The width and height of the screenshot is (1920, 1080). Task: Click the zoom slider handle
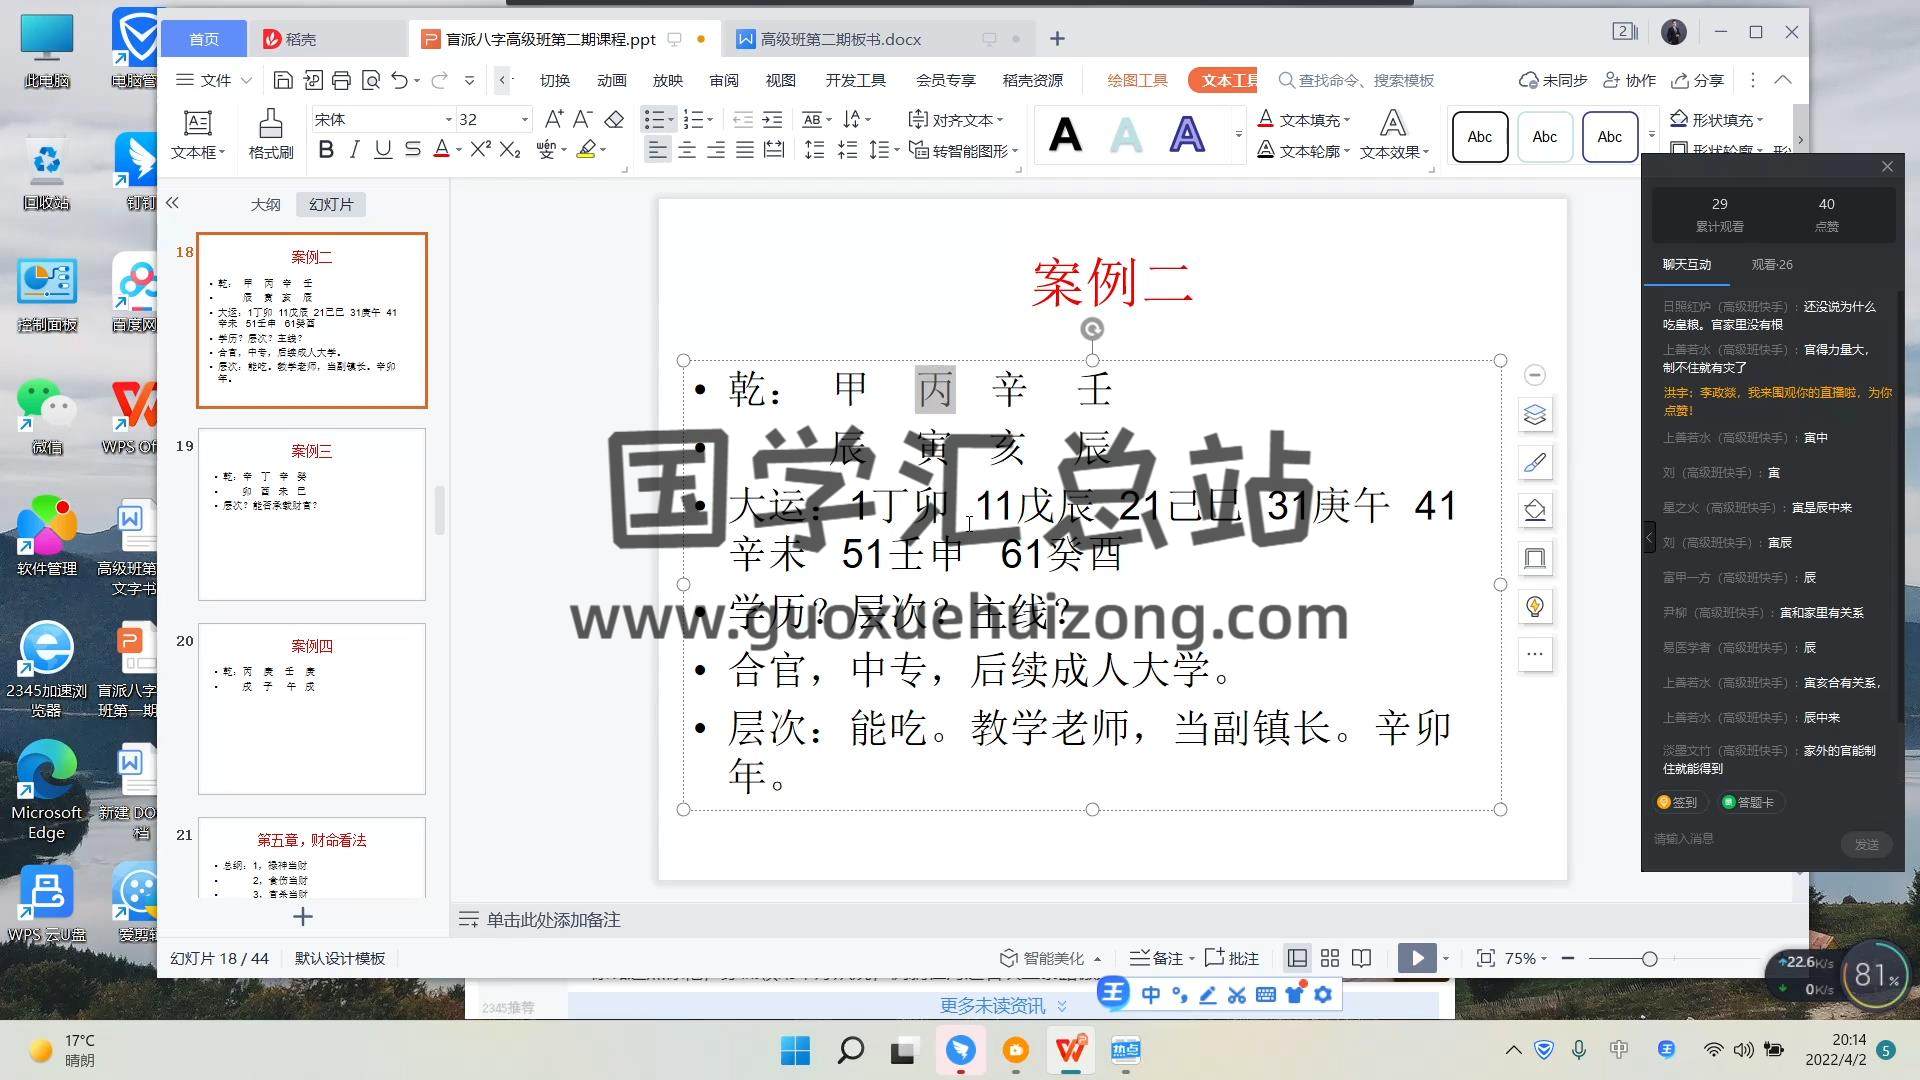1649,959
